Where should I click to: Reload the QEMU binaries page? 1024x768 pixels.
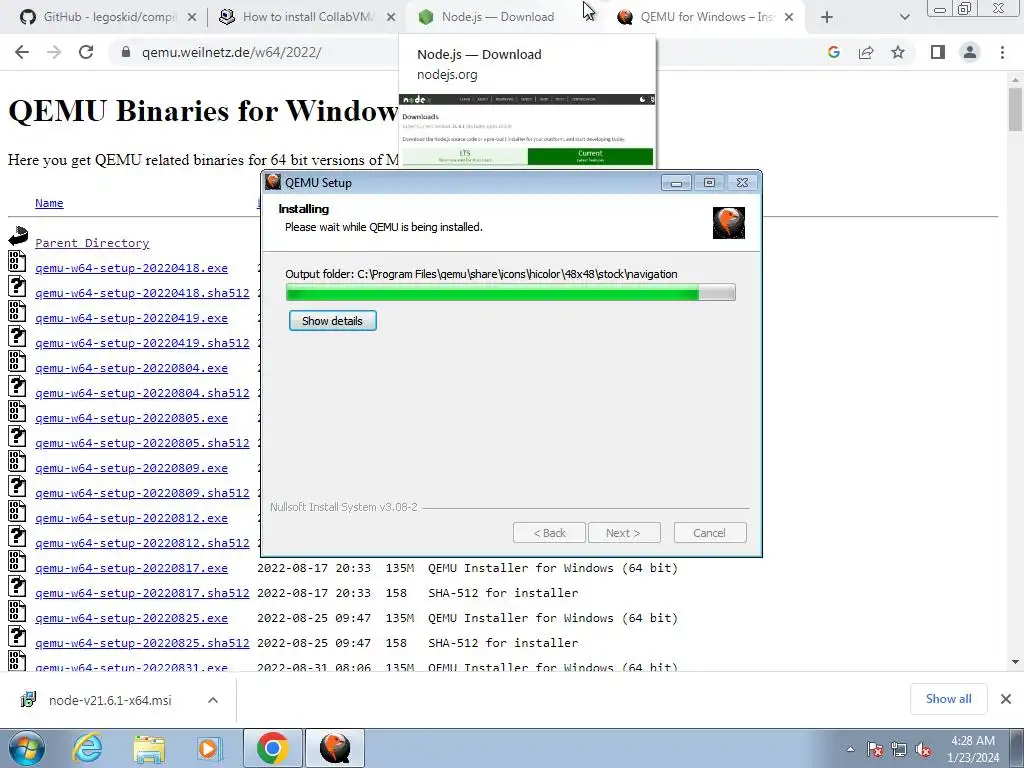(x=86, y=52)
